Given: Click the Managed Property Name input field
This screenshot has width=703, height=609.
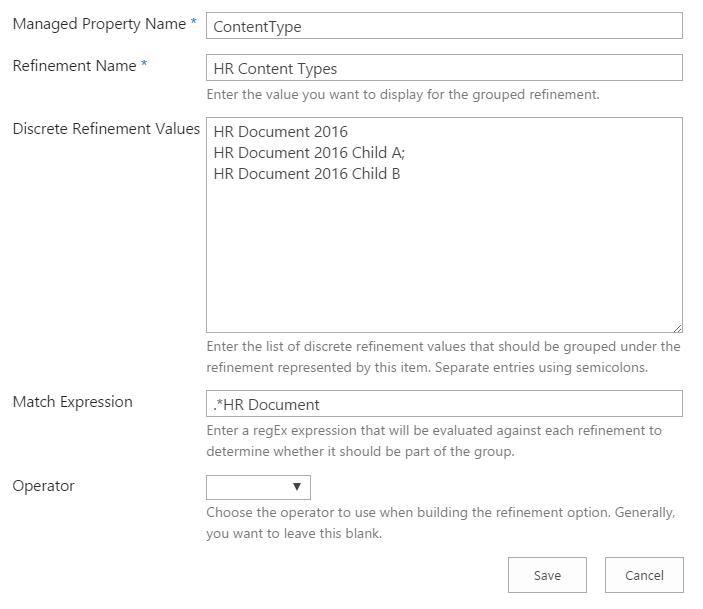Looking at the screenshot, I should [444, 26].
